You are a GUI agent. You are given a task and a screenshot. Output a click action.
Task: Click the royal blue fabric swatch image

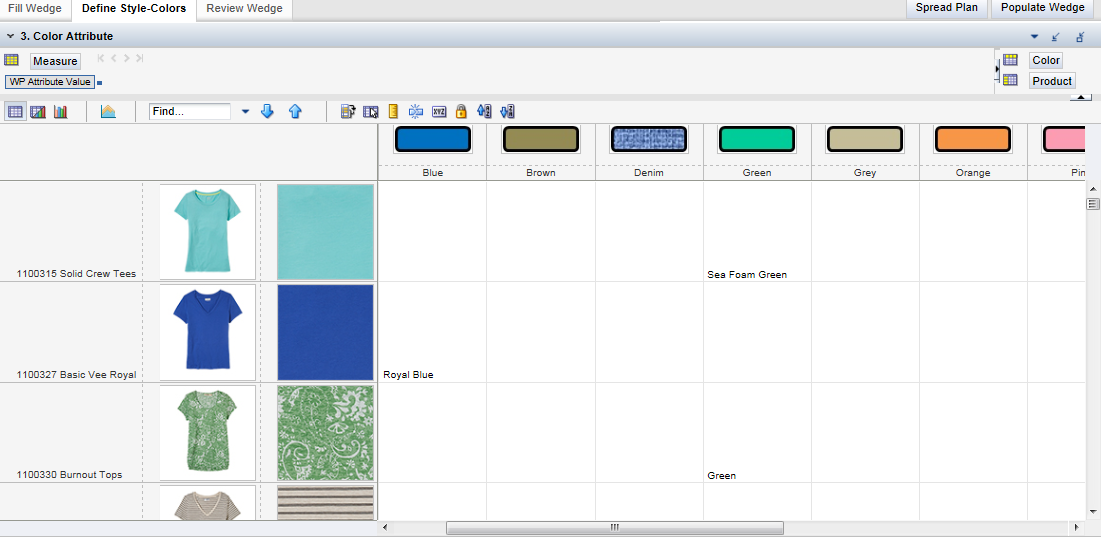pyautogui.click(x=325, y=332)
